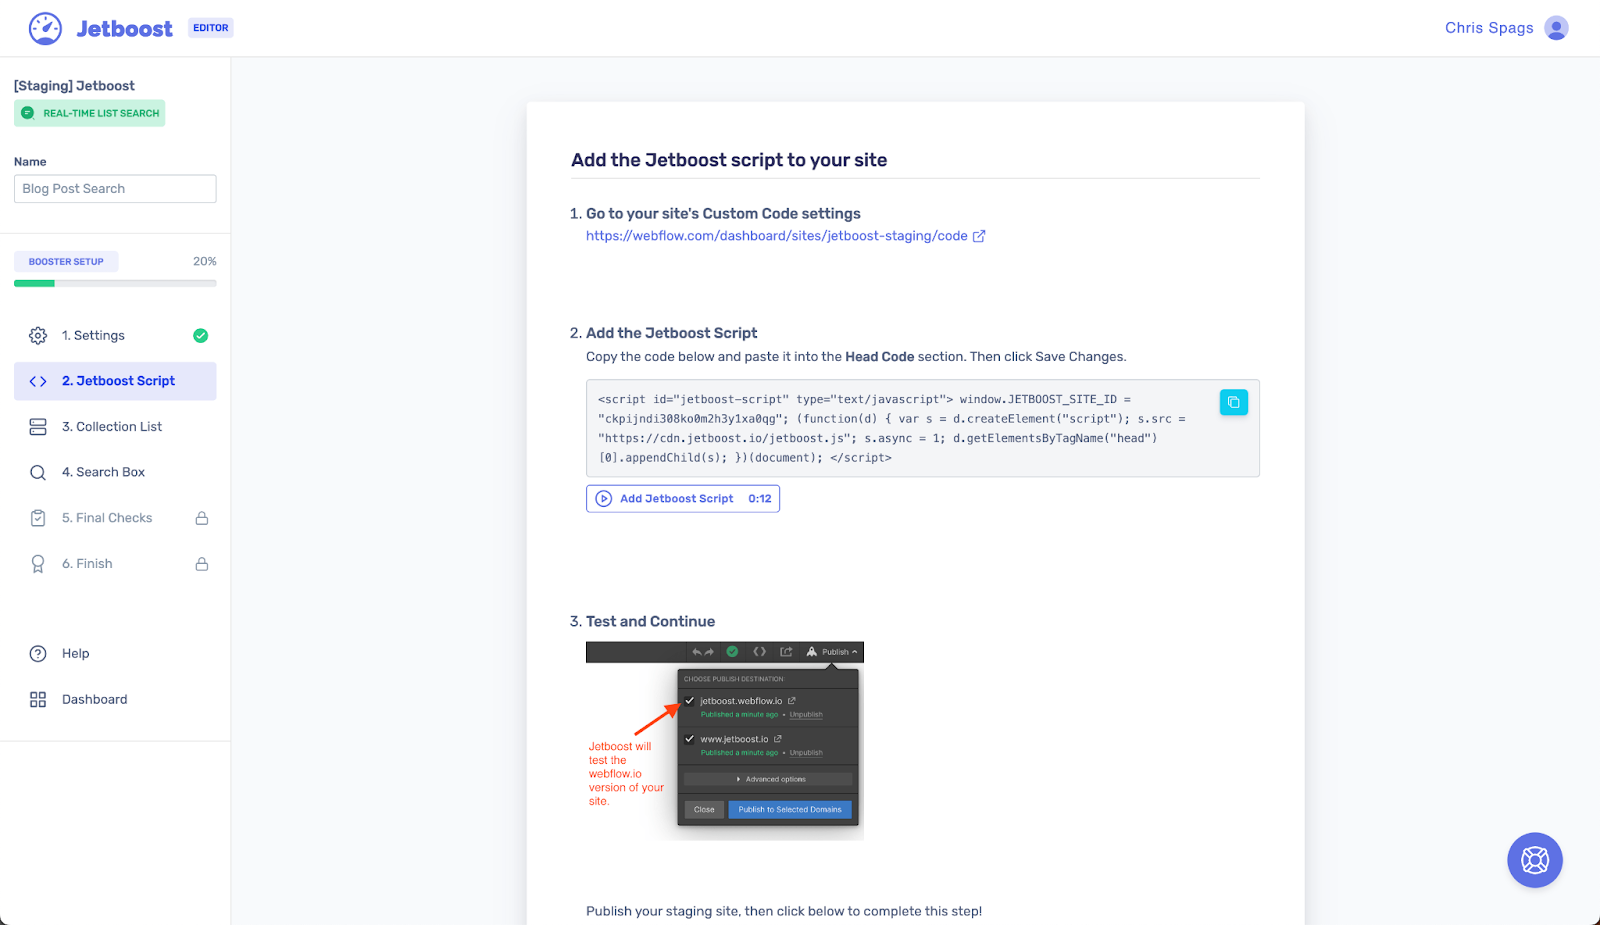Viewport: 1600px width, 925px height.
Task: Click the 'Add the Jetboost Script' step heading
Action: coord(671,334)
